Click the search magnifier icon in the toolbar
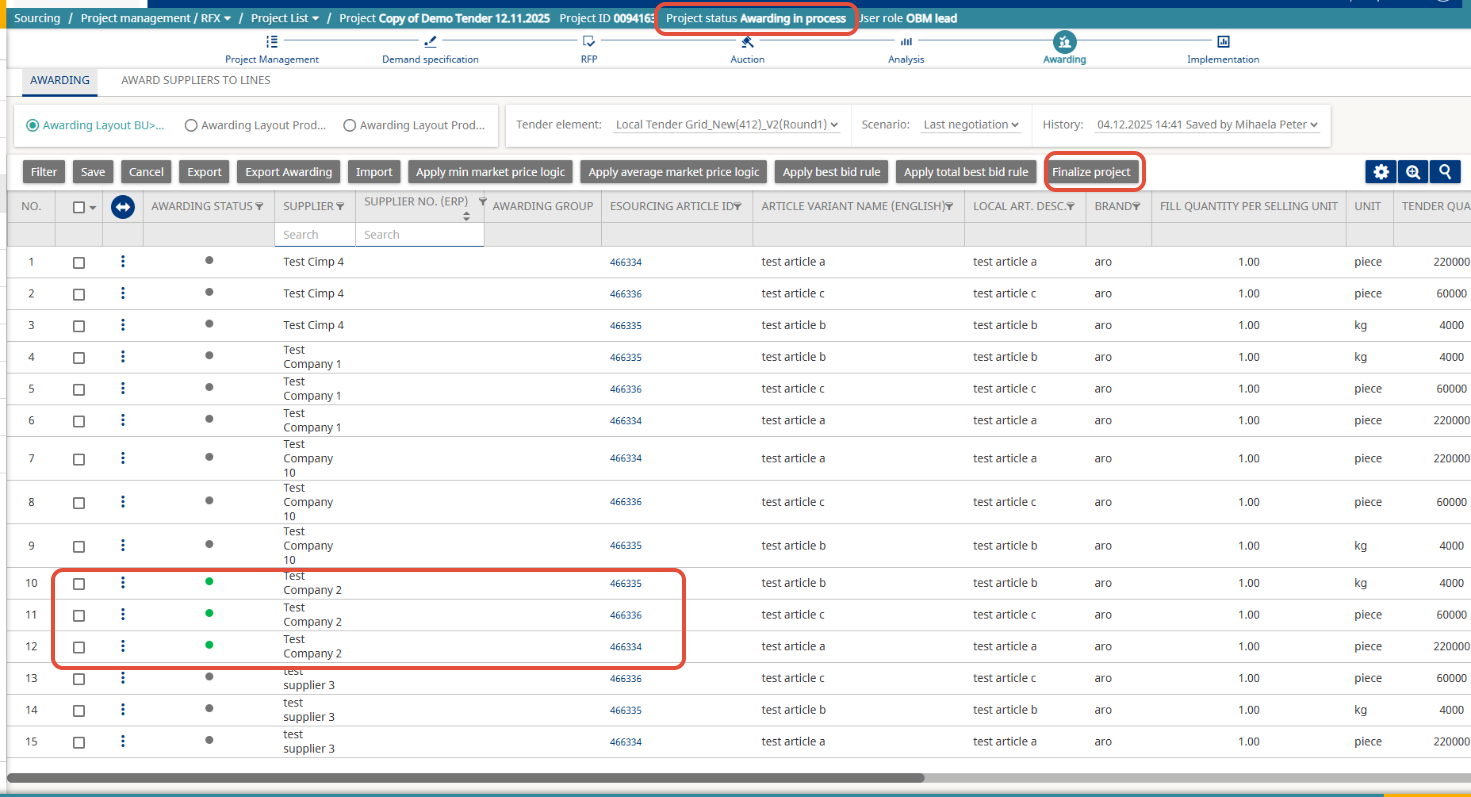This screenshot has height=797, width=1471. (1445, 172)
